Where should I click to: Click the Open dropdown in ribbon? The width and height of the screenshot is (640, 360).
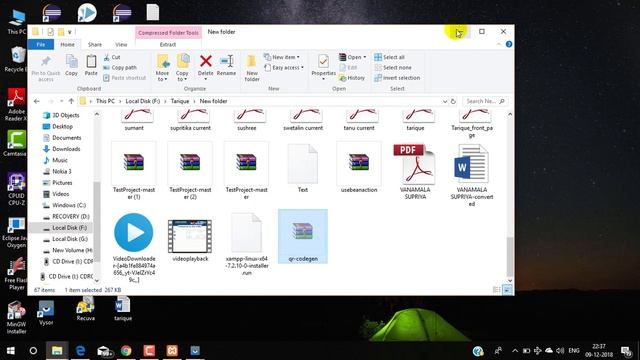coord(353,57)
